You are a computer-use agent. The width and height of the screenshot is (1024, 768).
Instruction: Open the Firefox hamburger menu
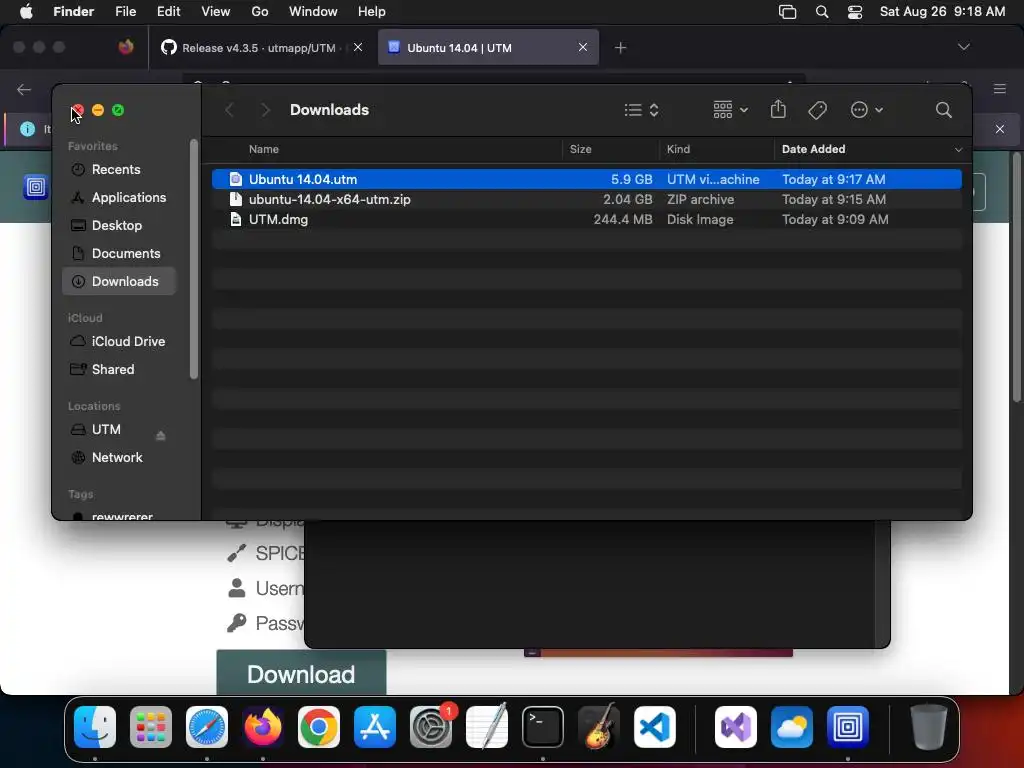[999, 89]
